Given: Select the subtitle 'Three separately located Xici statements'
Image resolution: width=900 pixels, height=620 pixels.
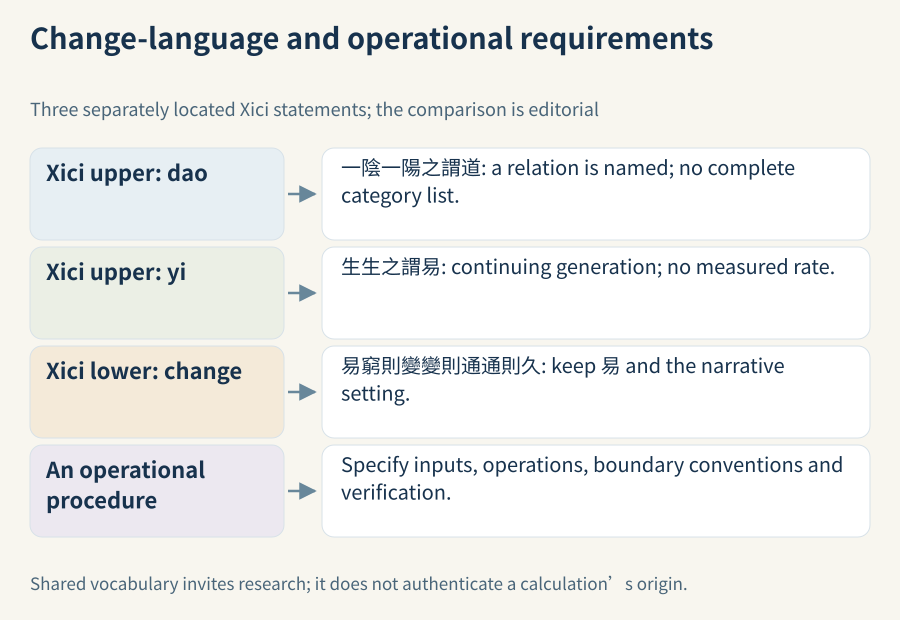Looking at the screenshot, I should point(315,110).
